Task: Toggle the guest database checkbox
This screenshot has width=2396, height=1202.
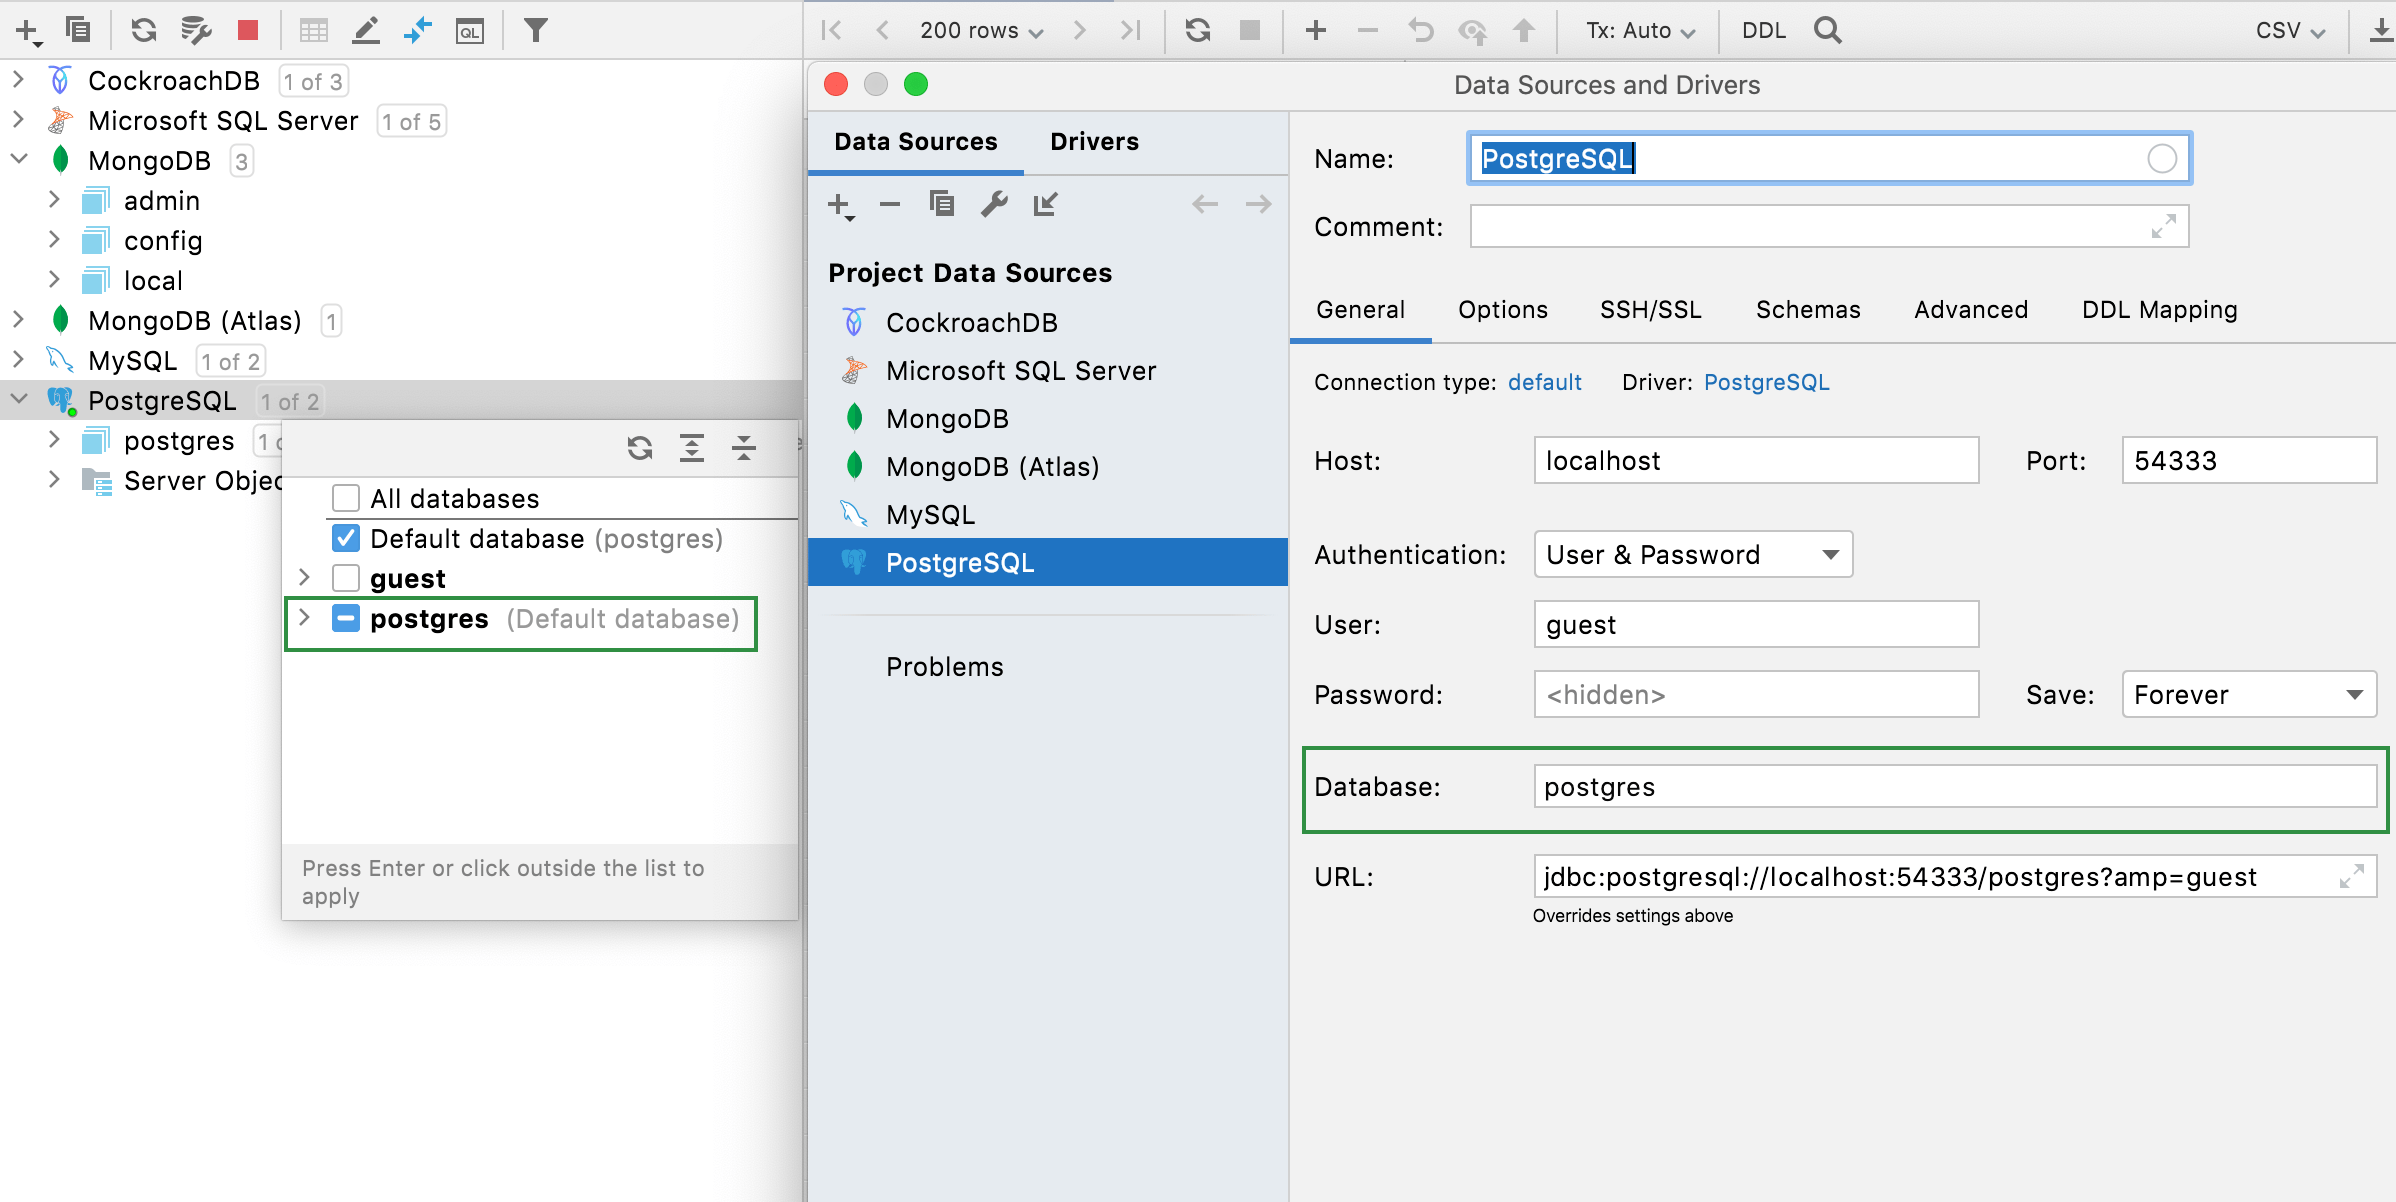Action: click(x=345, y=580)
